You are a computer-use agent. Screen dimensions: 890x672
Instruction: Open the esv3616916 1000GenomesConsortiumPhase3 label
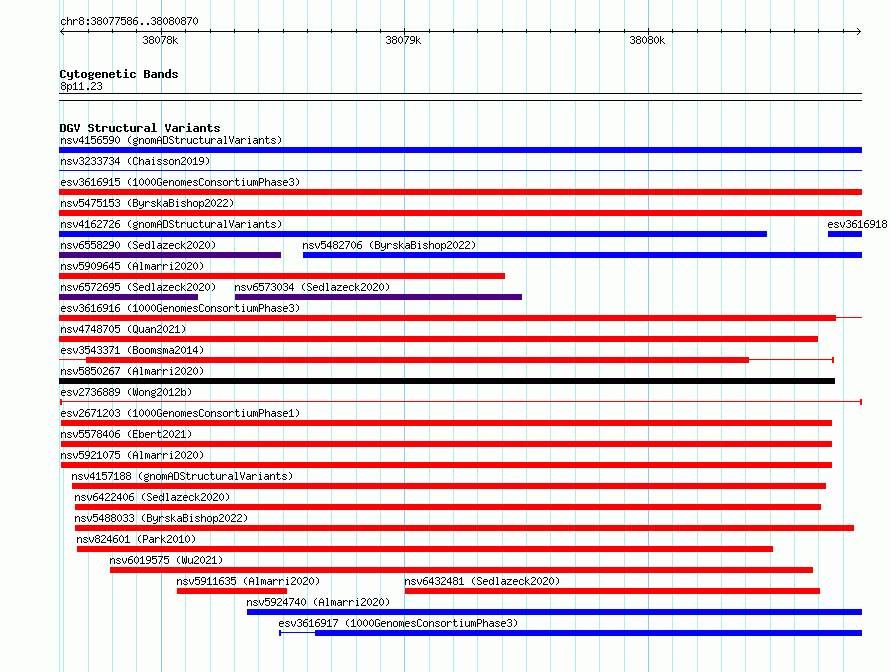(180, 308)
